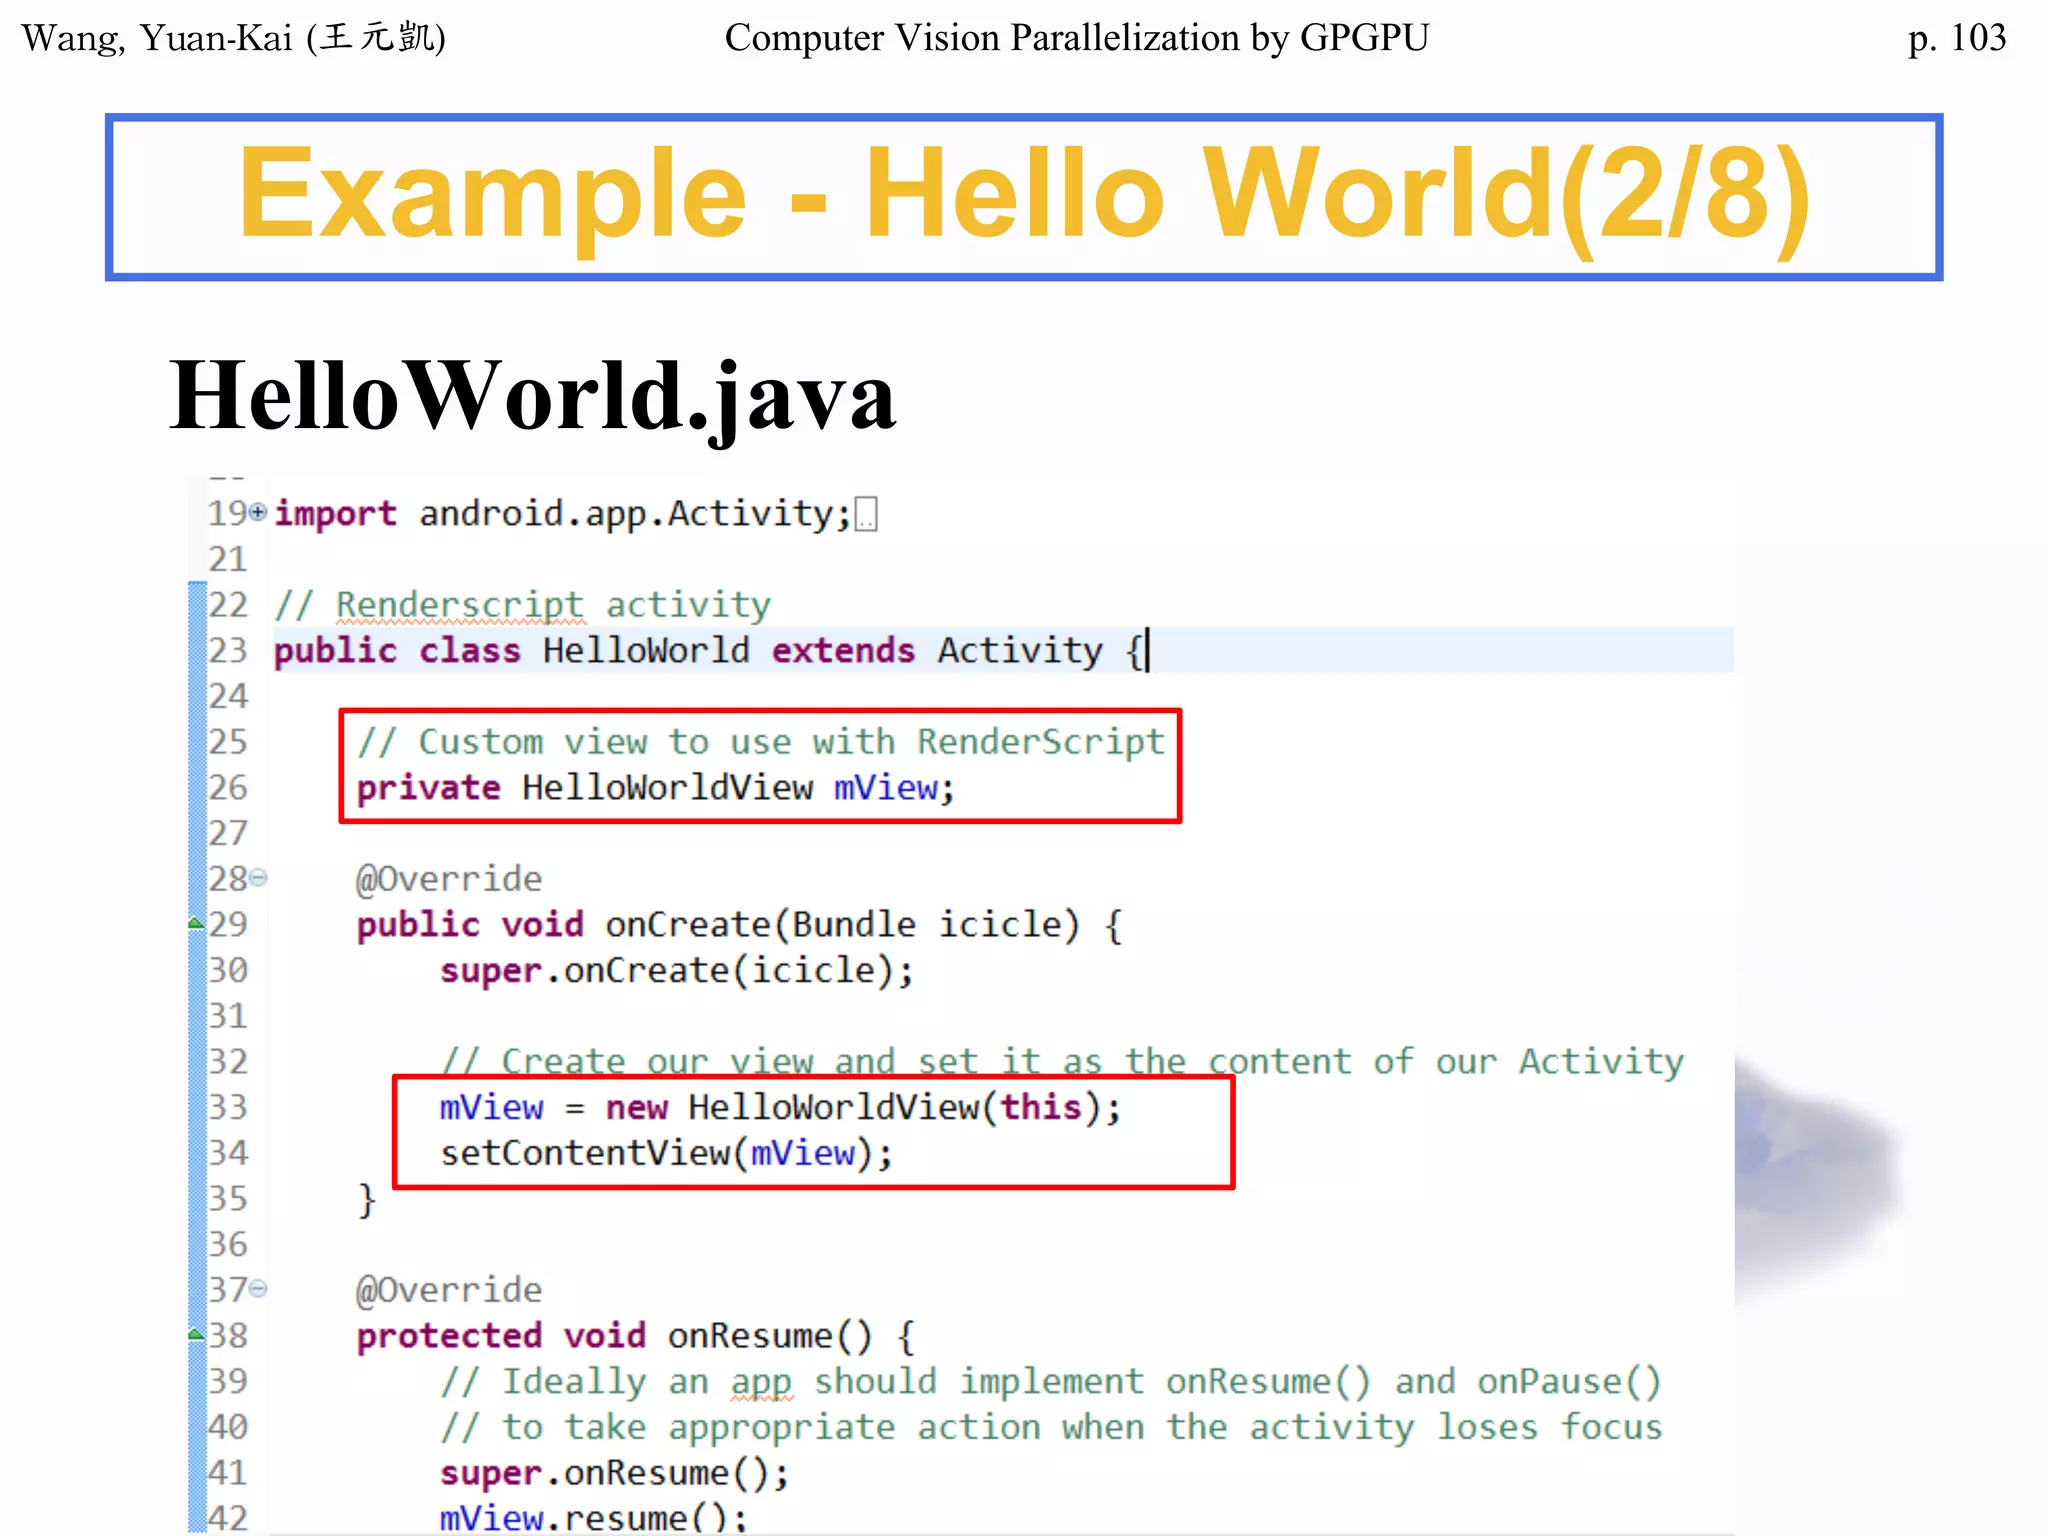Click protected void onResume() on line 38

(615, 1336)
